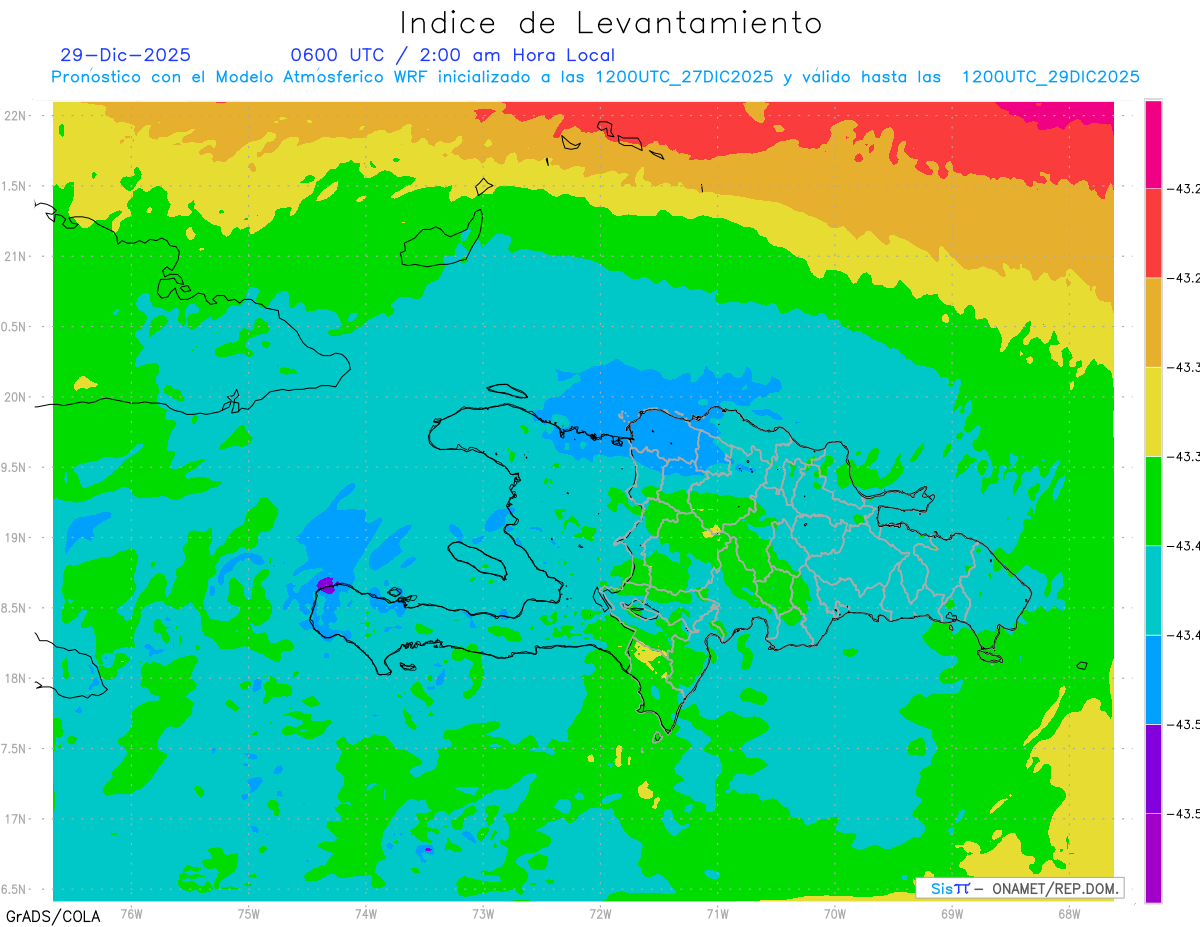Click the blue 'SisTT' logo text
Image resolution: width=1200 pixels, height=927 pixels.
coord(950,888)
